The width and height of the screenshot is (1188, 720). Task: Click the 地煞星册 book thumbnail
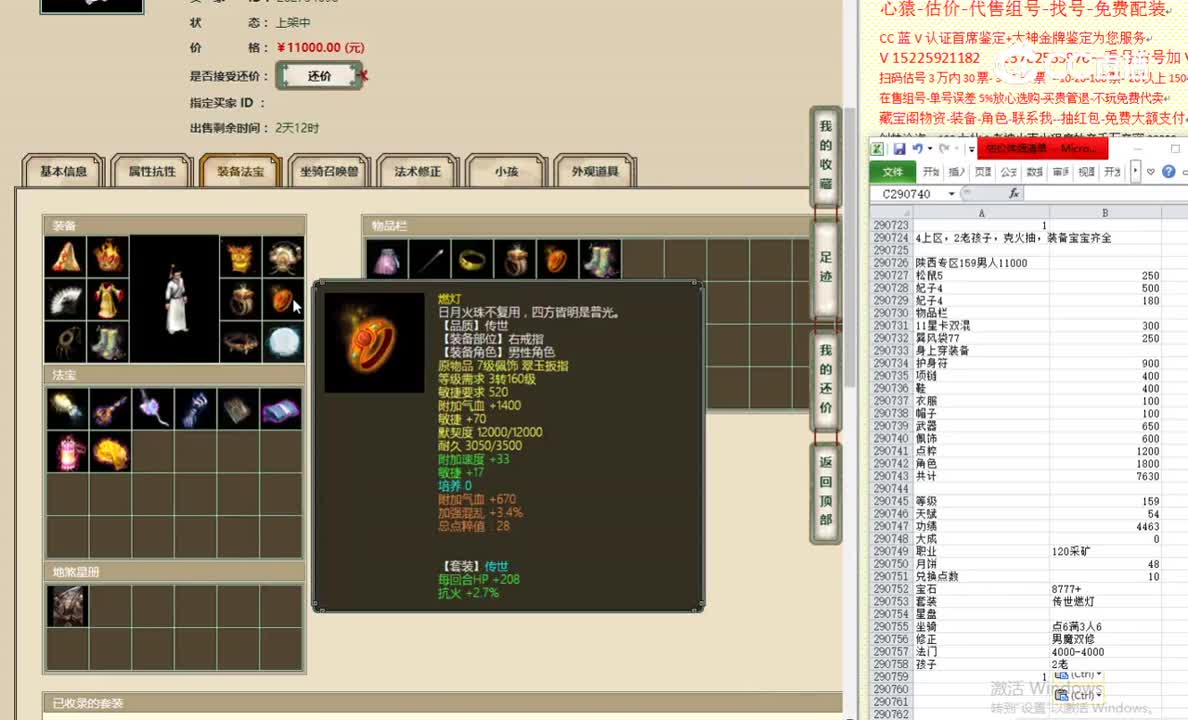[x=66, y=605]
